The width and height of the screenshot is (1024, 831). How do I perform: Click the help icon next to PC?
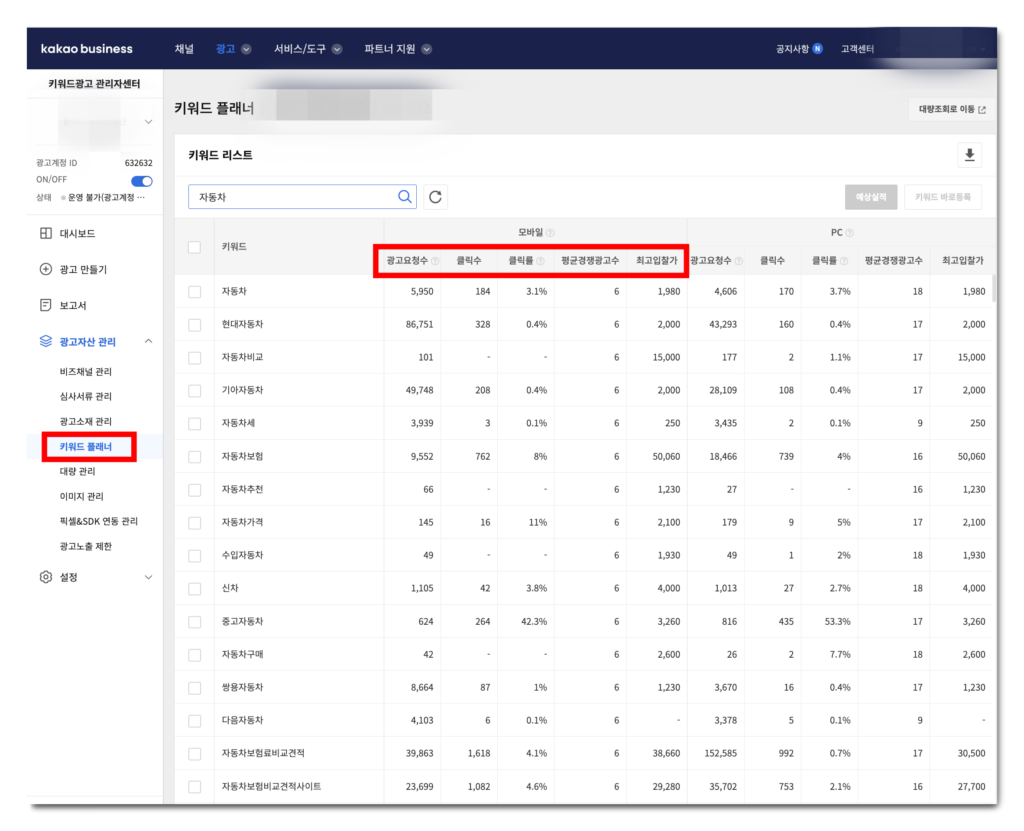pyautogui.click(x=850, y=232)
